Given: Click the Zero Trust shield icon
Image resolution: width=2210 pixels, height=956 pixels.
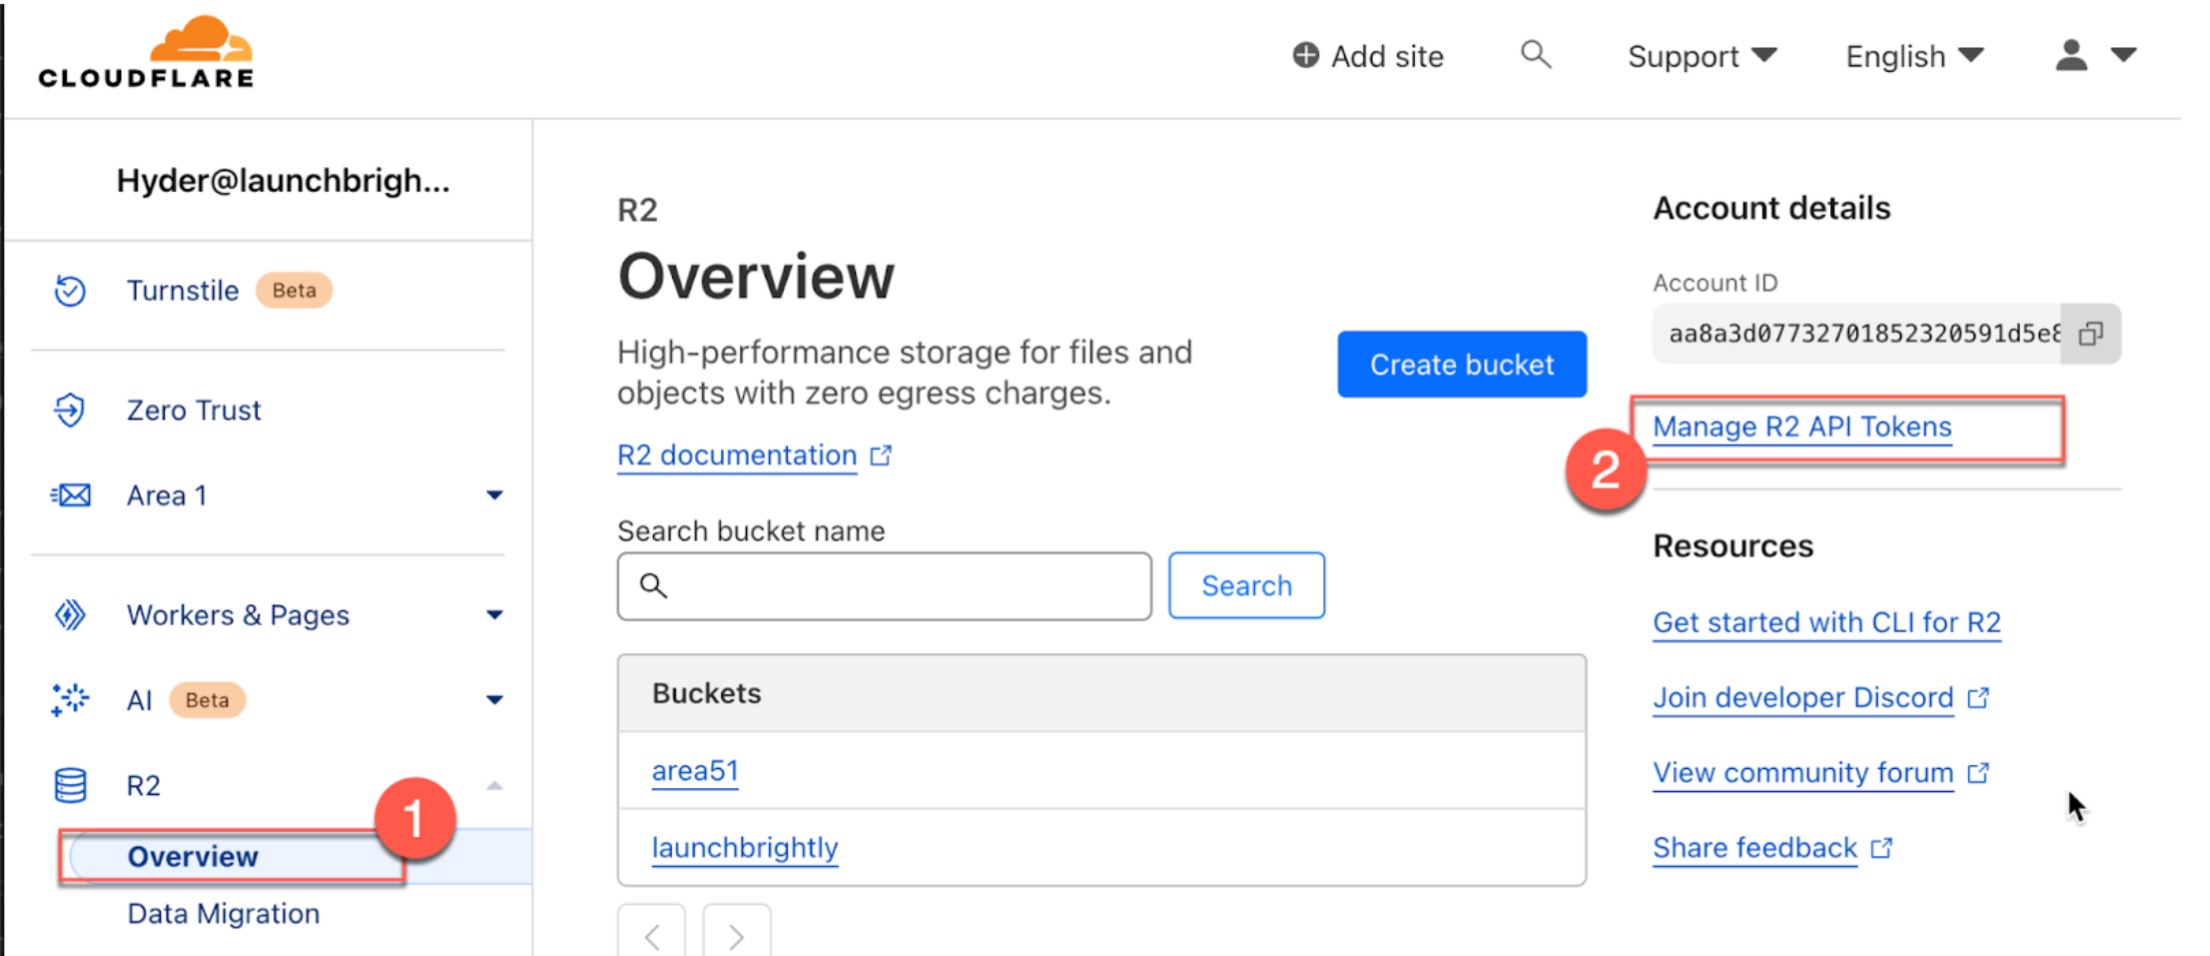Looking at the screenshot, I should pyautogui.click(x=70, y=410).
